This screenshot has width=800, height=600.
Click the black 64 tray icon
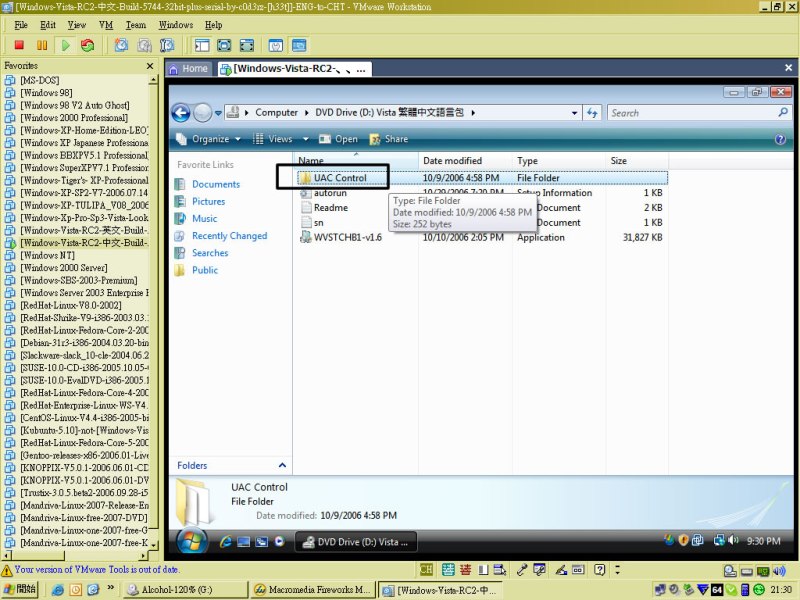717,590
